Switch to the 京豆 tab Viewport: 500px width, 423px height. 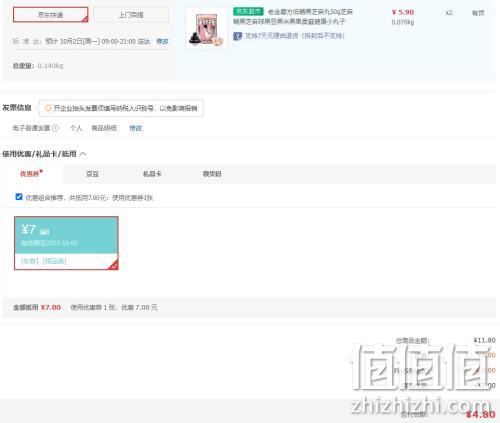[92, 174]
